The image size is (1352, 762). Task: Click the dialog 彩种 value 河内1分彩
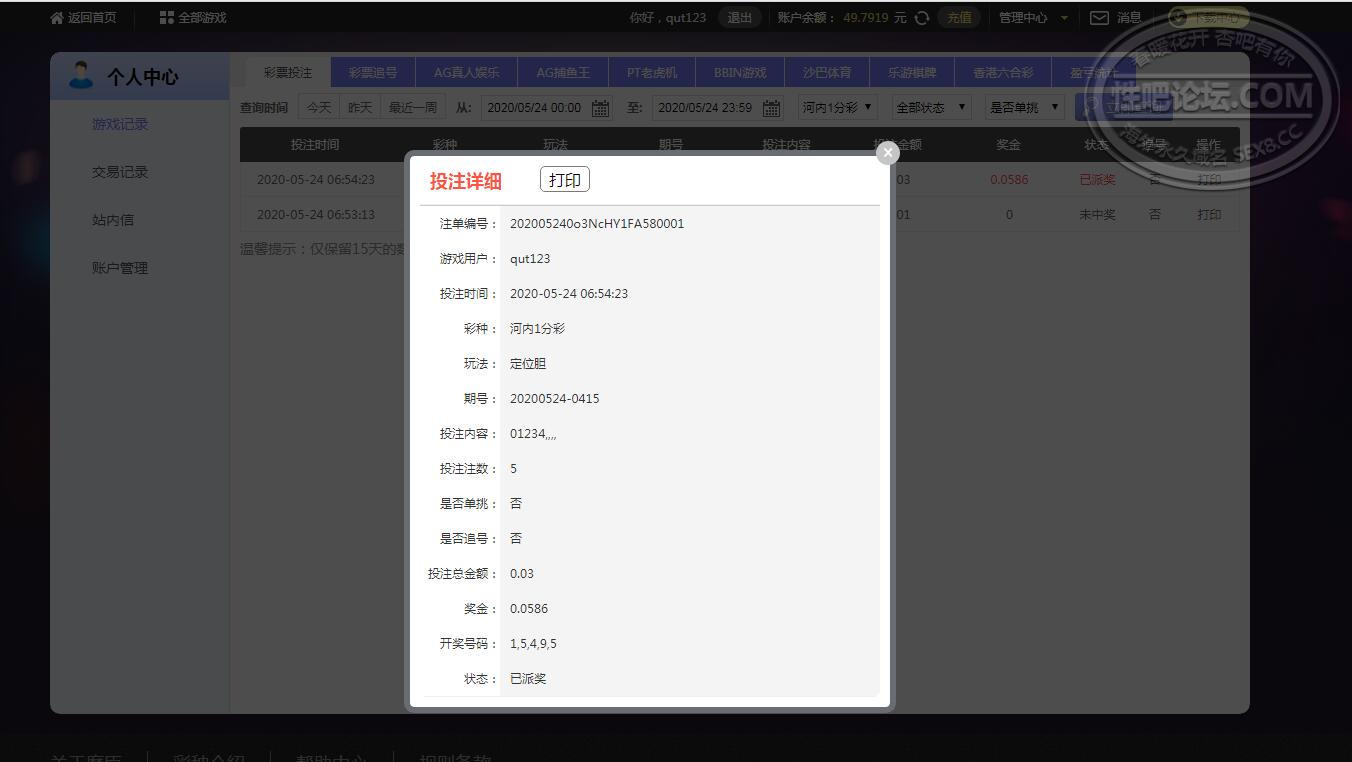click(537, 329)
